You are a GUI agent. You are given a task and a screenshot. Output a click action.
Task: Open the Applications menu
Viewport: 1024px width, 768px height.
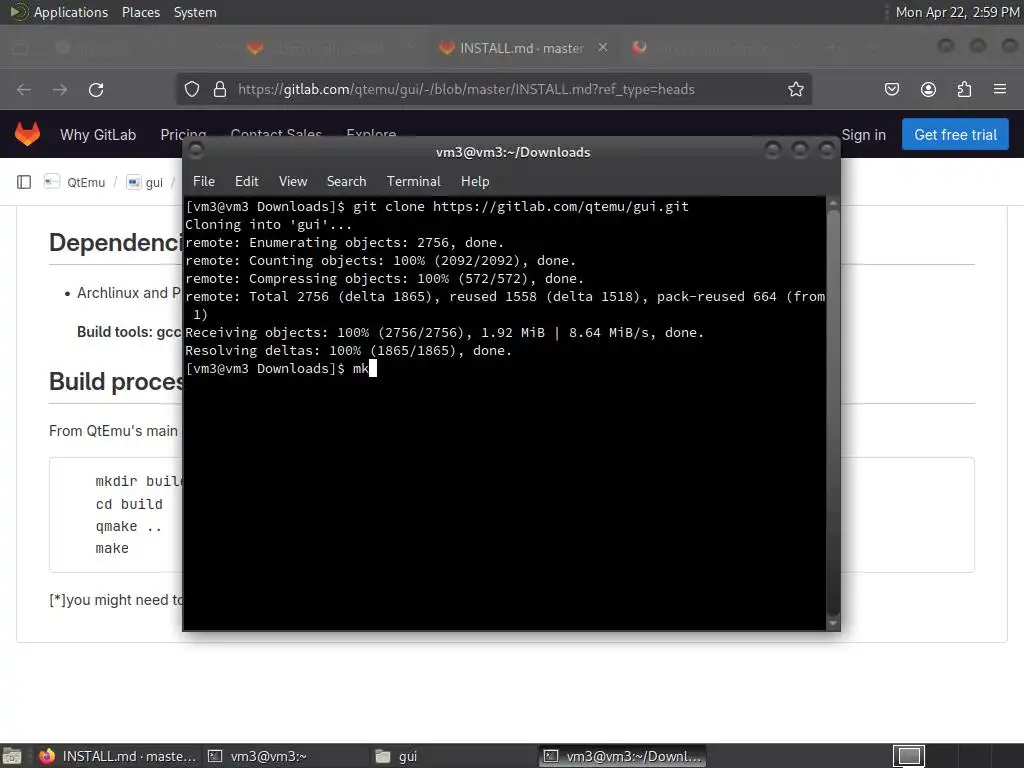[x=71, y=12]
